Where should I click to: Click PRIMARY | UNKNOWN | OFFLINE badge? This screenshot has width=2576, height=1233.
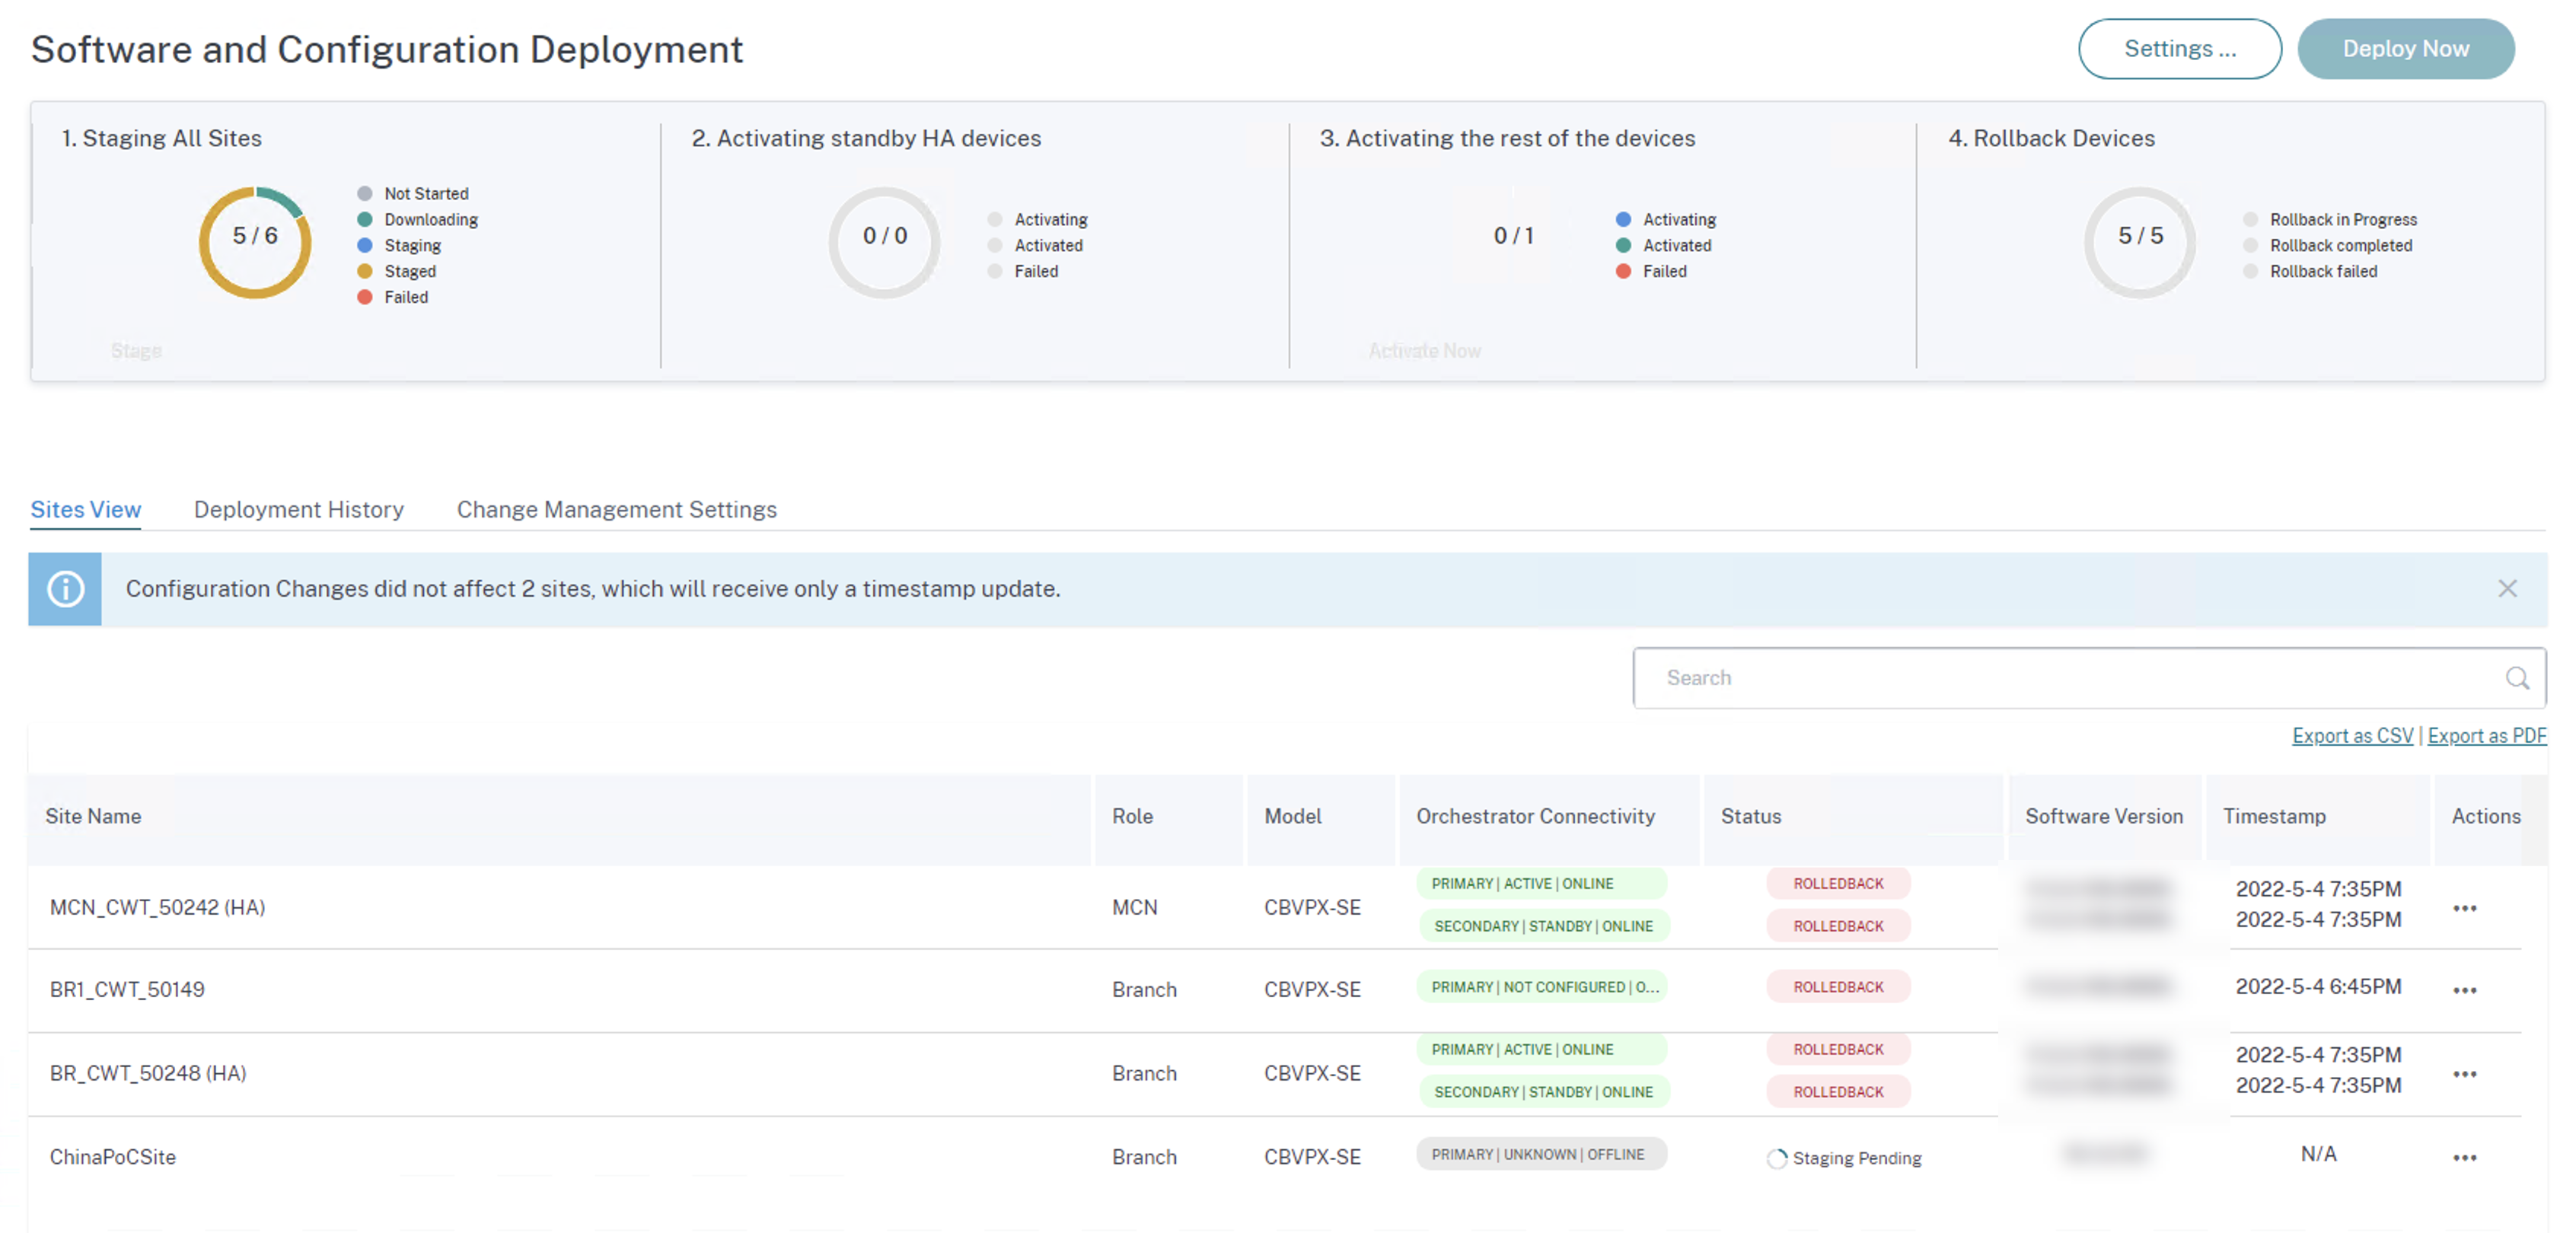tap(1541, 1154)
